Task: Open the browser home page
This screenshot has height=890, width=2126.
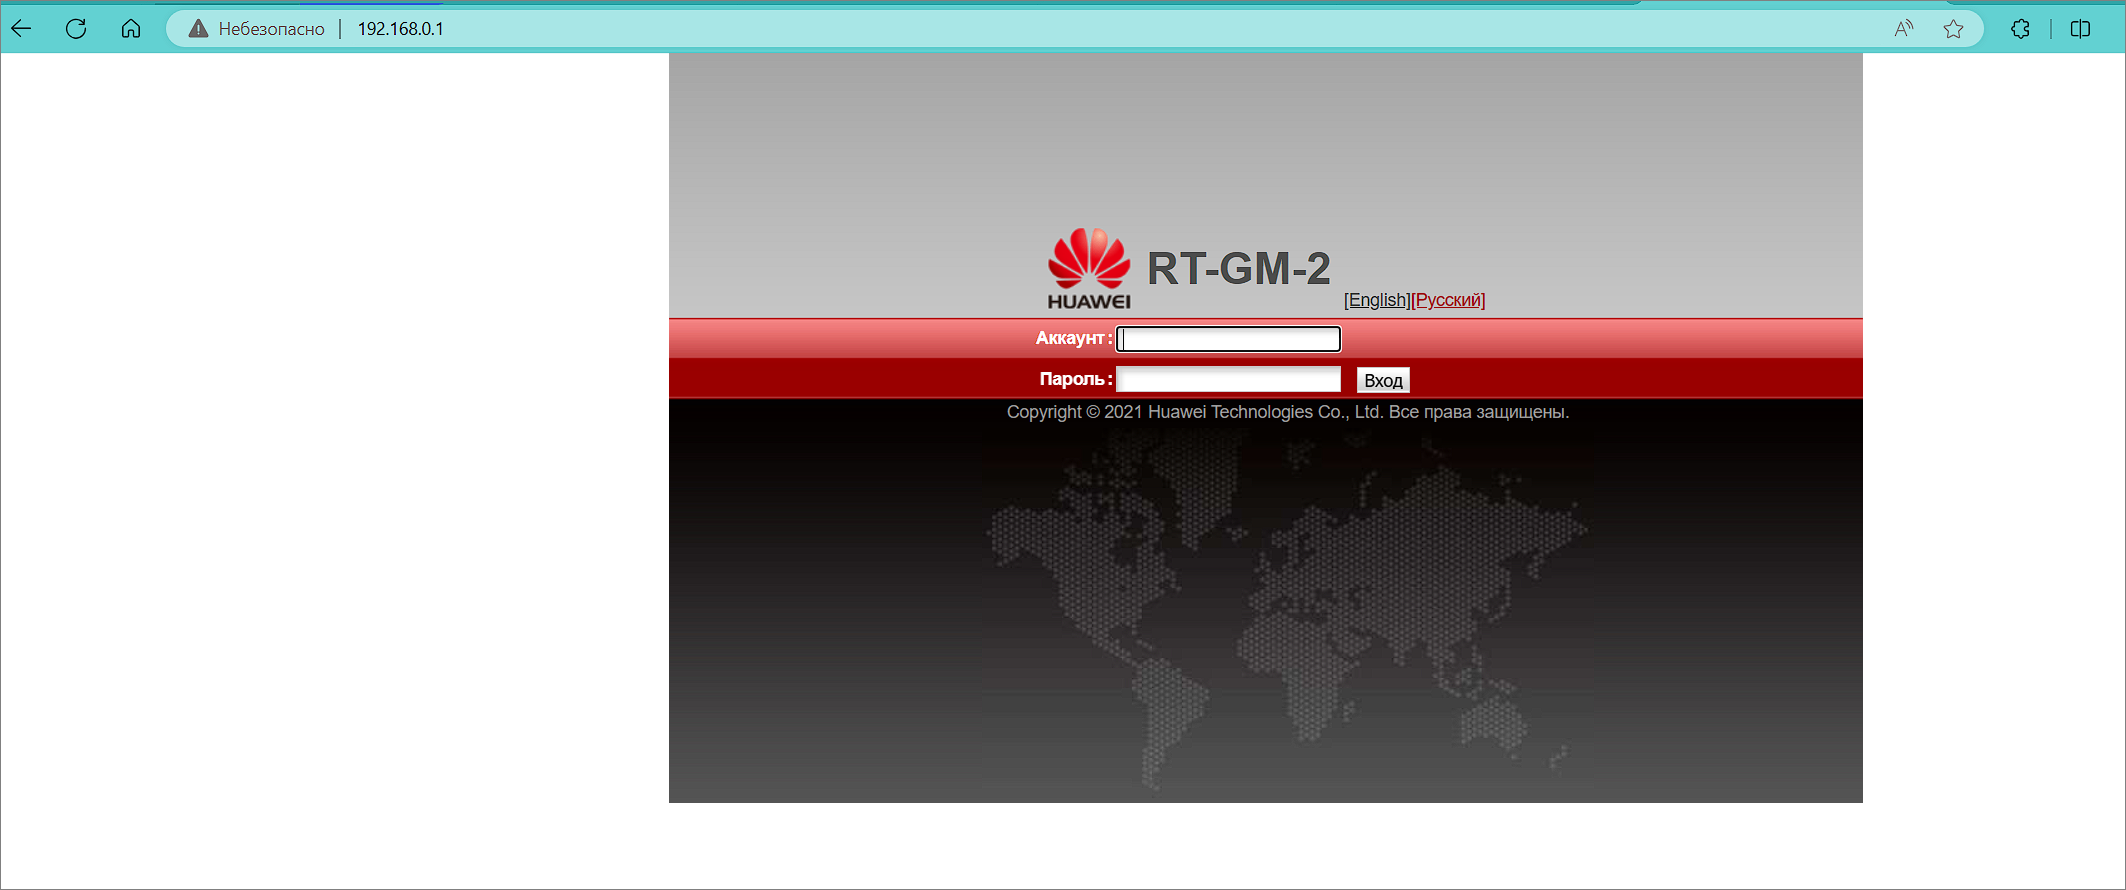Action: [x=131, y=28]
